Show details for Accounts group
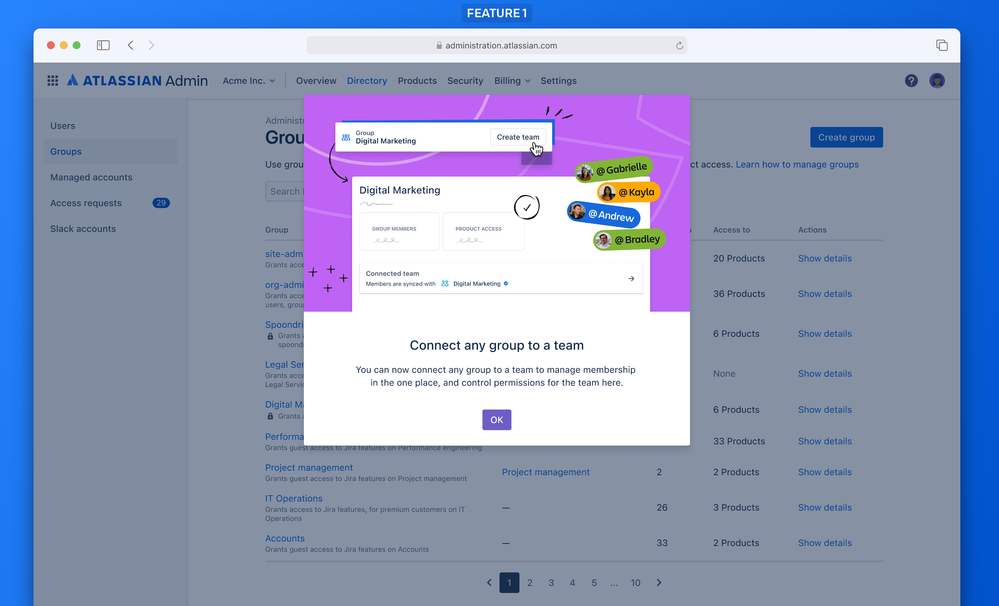This screenshot has height=606, width=999. (825, 543)
